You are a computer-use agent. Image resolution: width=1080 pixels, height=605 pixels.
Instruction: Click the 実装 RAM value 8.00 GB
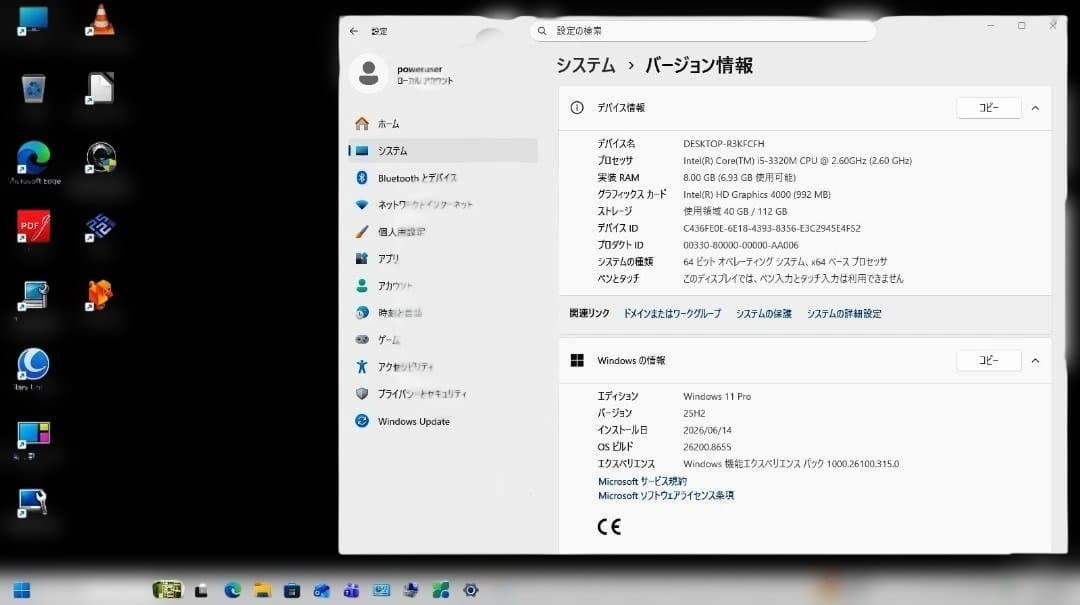[x=739, y=178]
